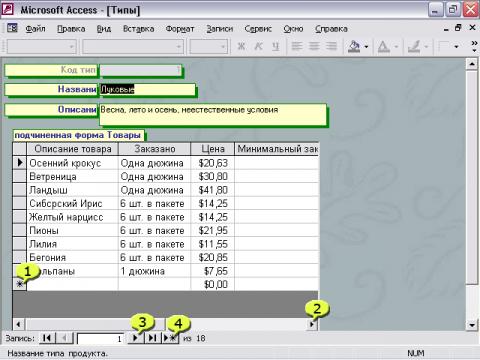Click main form scroll up arrow
The image size is (480, 360).
[472, 63]
